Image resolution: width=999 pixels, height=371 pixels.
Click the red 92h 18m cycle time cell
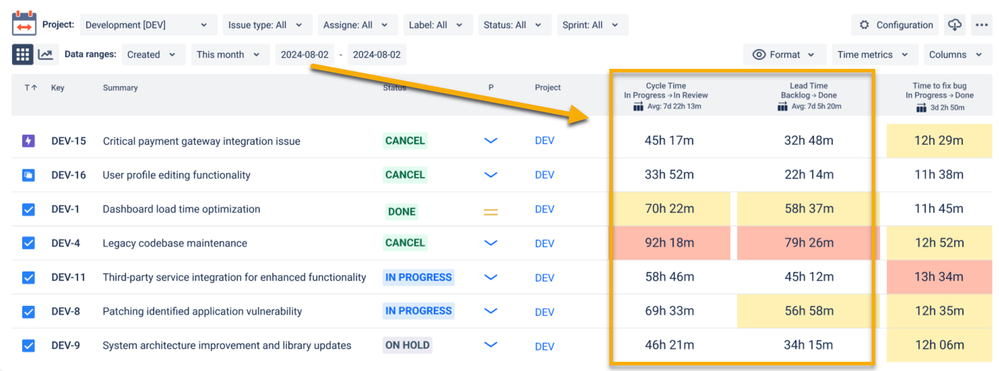pyautogui.click(x=670, y=243)
